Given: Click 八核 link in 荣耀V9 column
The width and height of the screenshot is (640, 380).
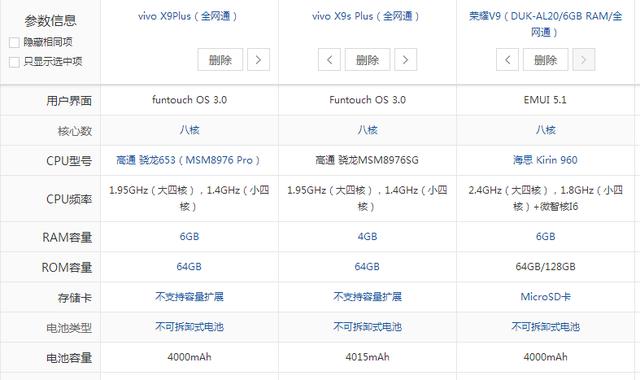Looking at the screenshot, I should 545,130.
